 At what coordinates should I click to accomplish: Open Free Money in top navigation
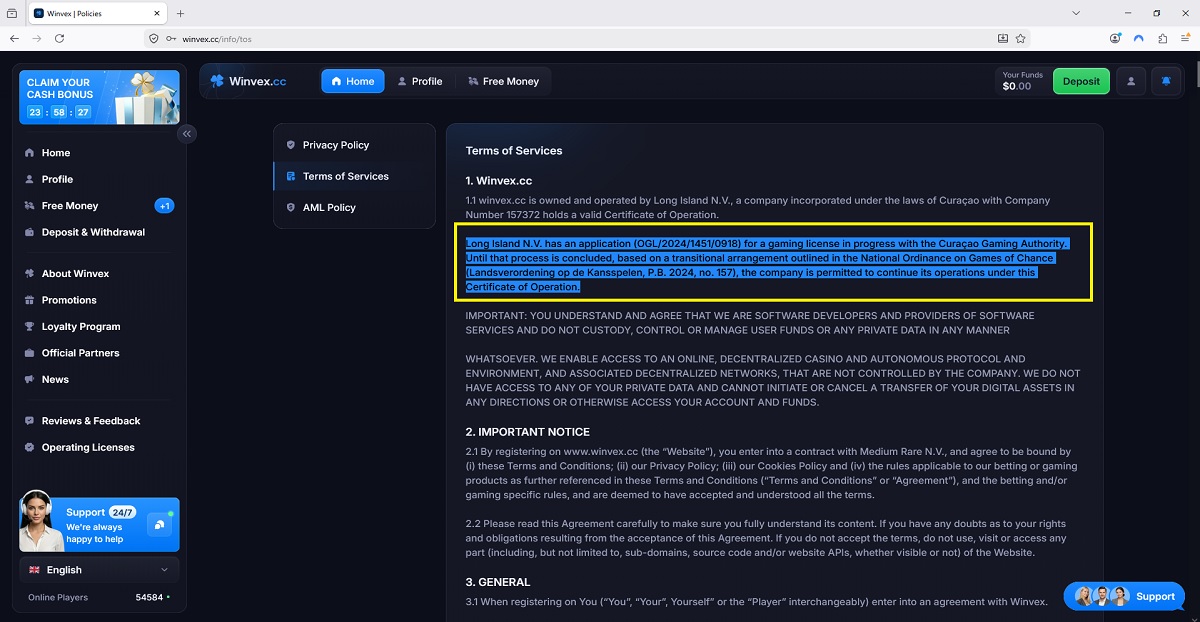click(502, 81)
